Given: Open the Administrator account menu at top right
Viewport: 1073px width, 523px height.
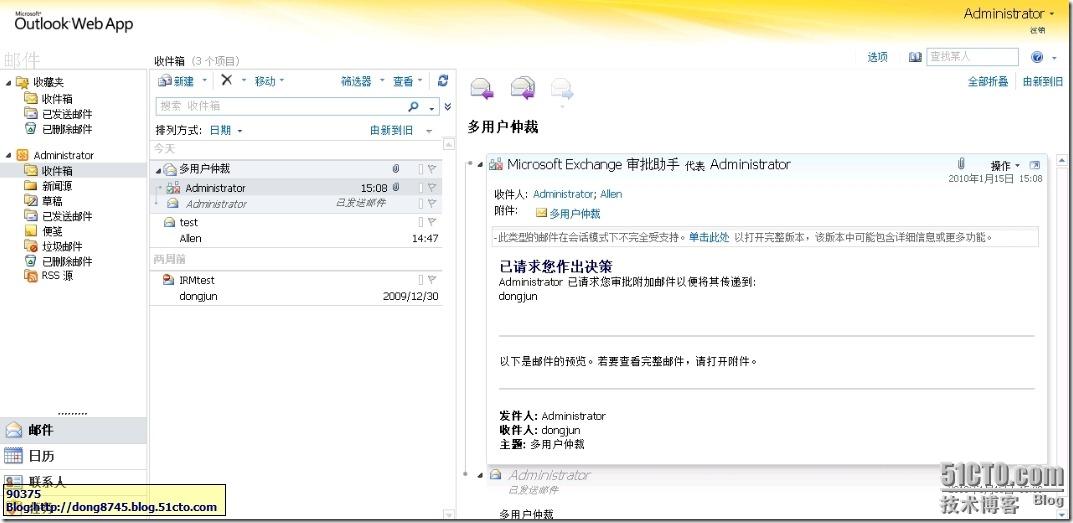Looking at the screenshot, I should (x=1009, y=14).
